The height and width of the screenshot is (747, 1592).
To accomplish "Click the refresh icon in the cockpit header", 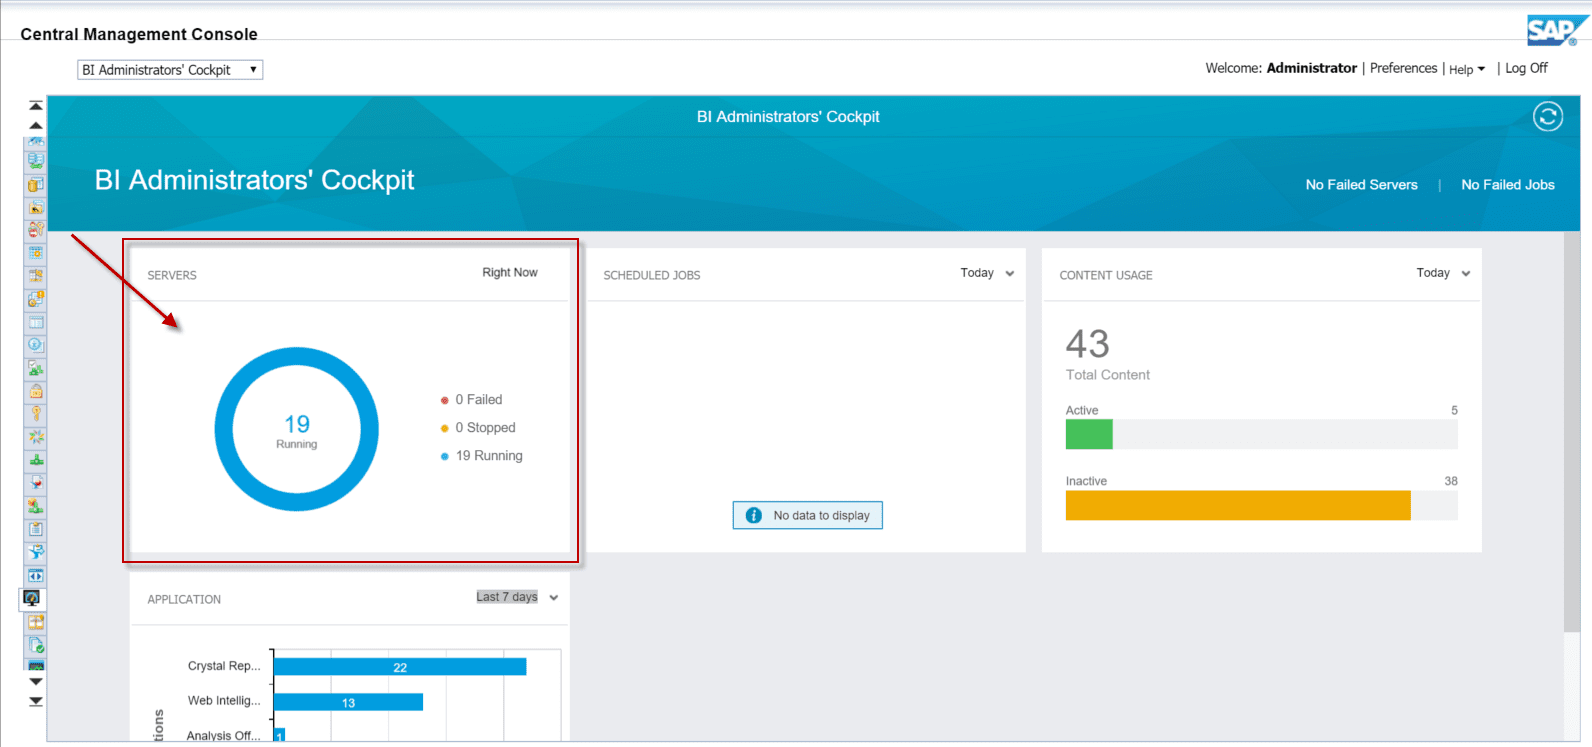I will point(1547,117).
